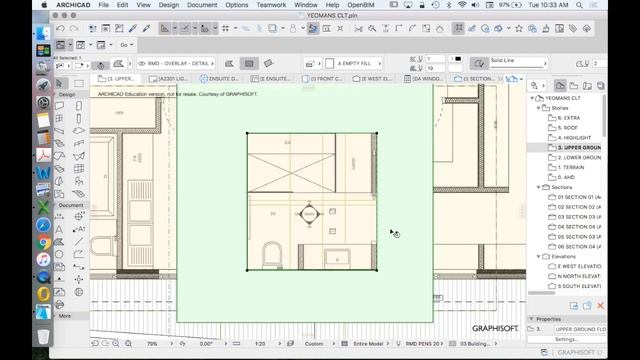Click the star Favorites icon in toolbar

pos(519,29)
